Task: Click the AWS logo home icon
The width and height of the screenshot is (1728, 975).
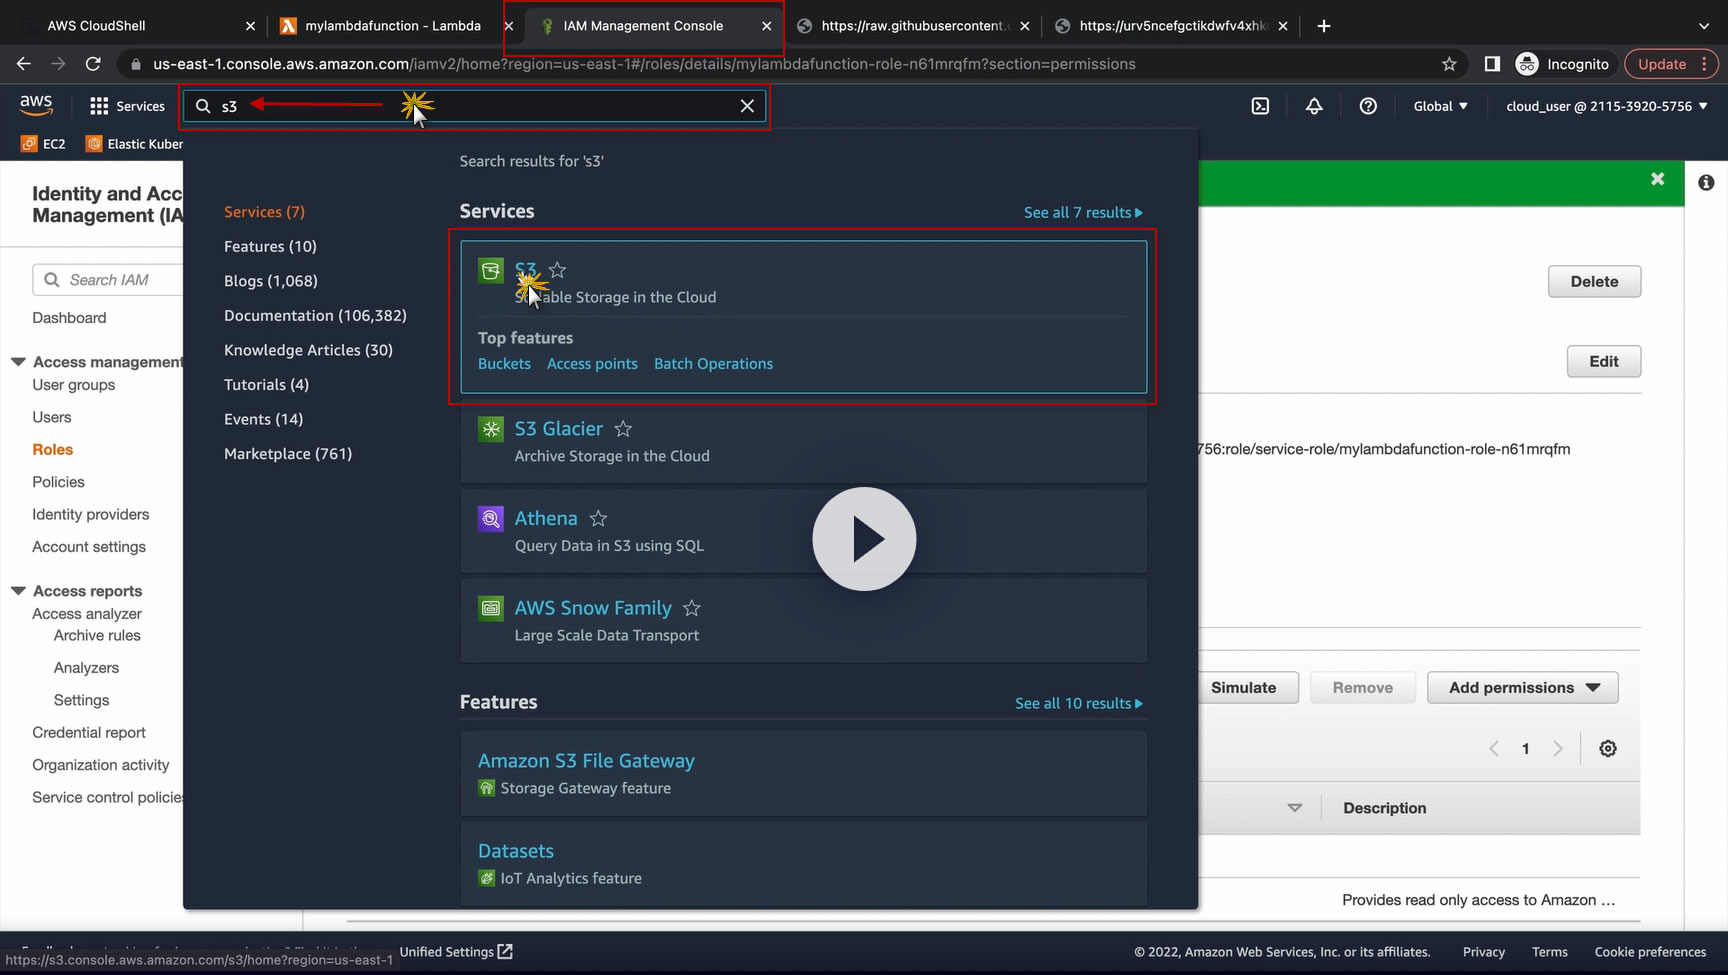Action: pos(36,105)
